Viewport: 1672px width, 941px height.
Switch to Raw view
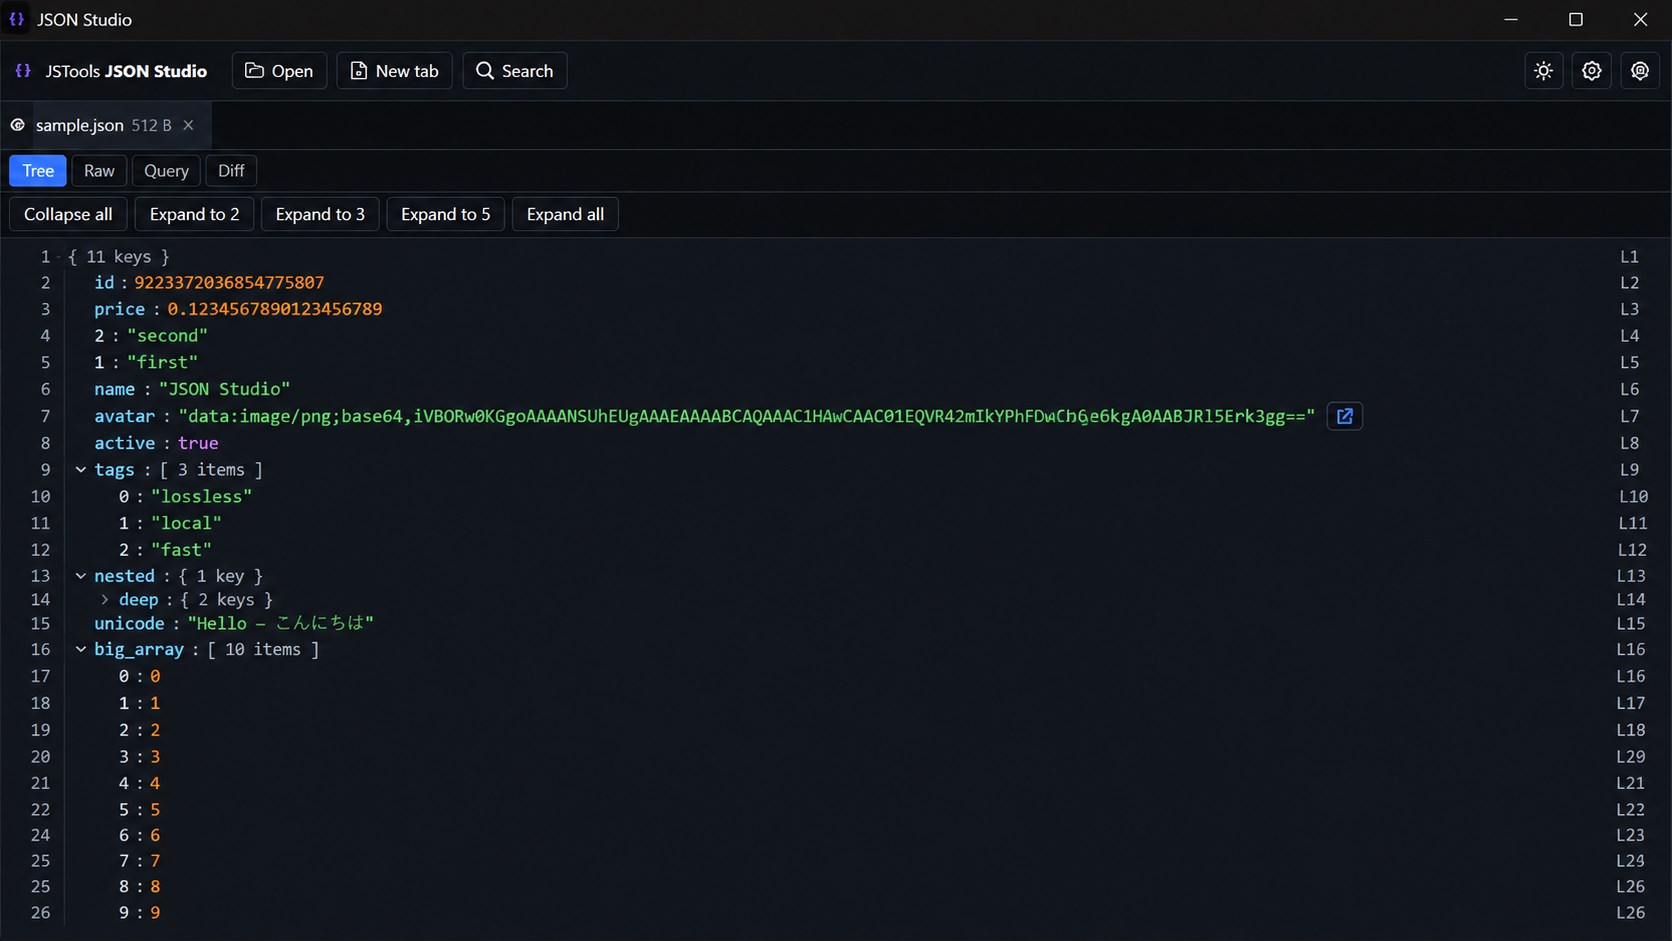99,171
